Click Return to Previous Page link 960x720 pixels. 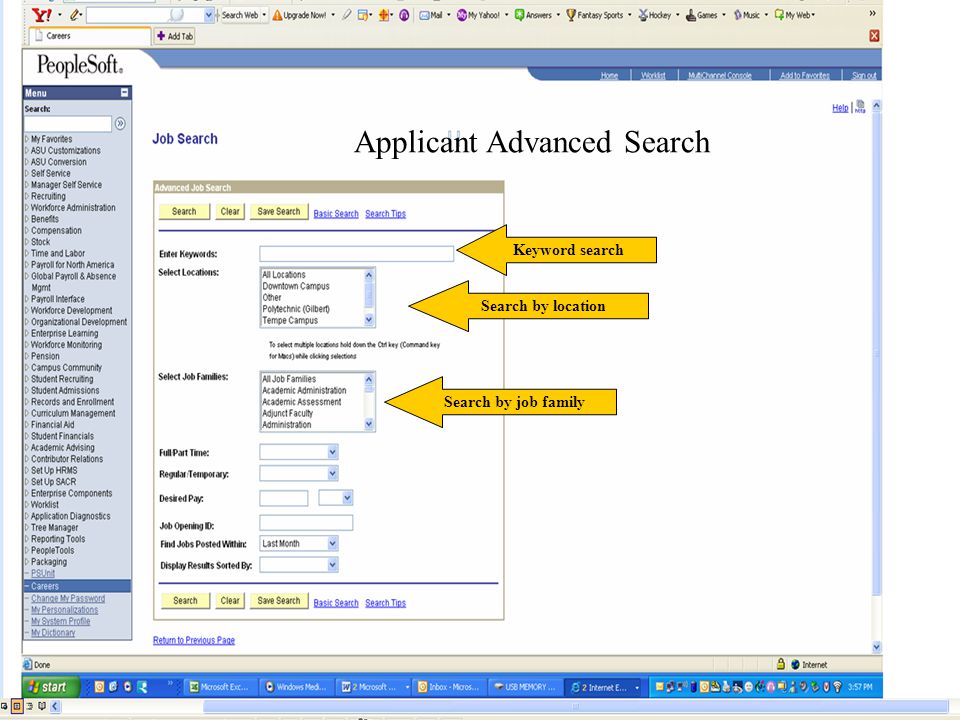tap(193, 640)
